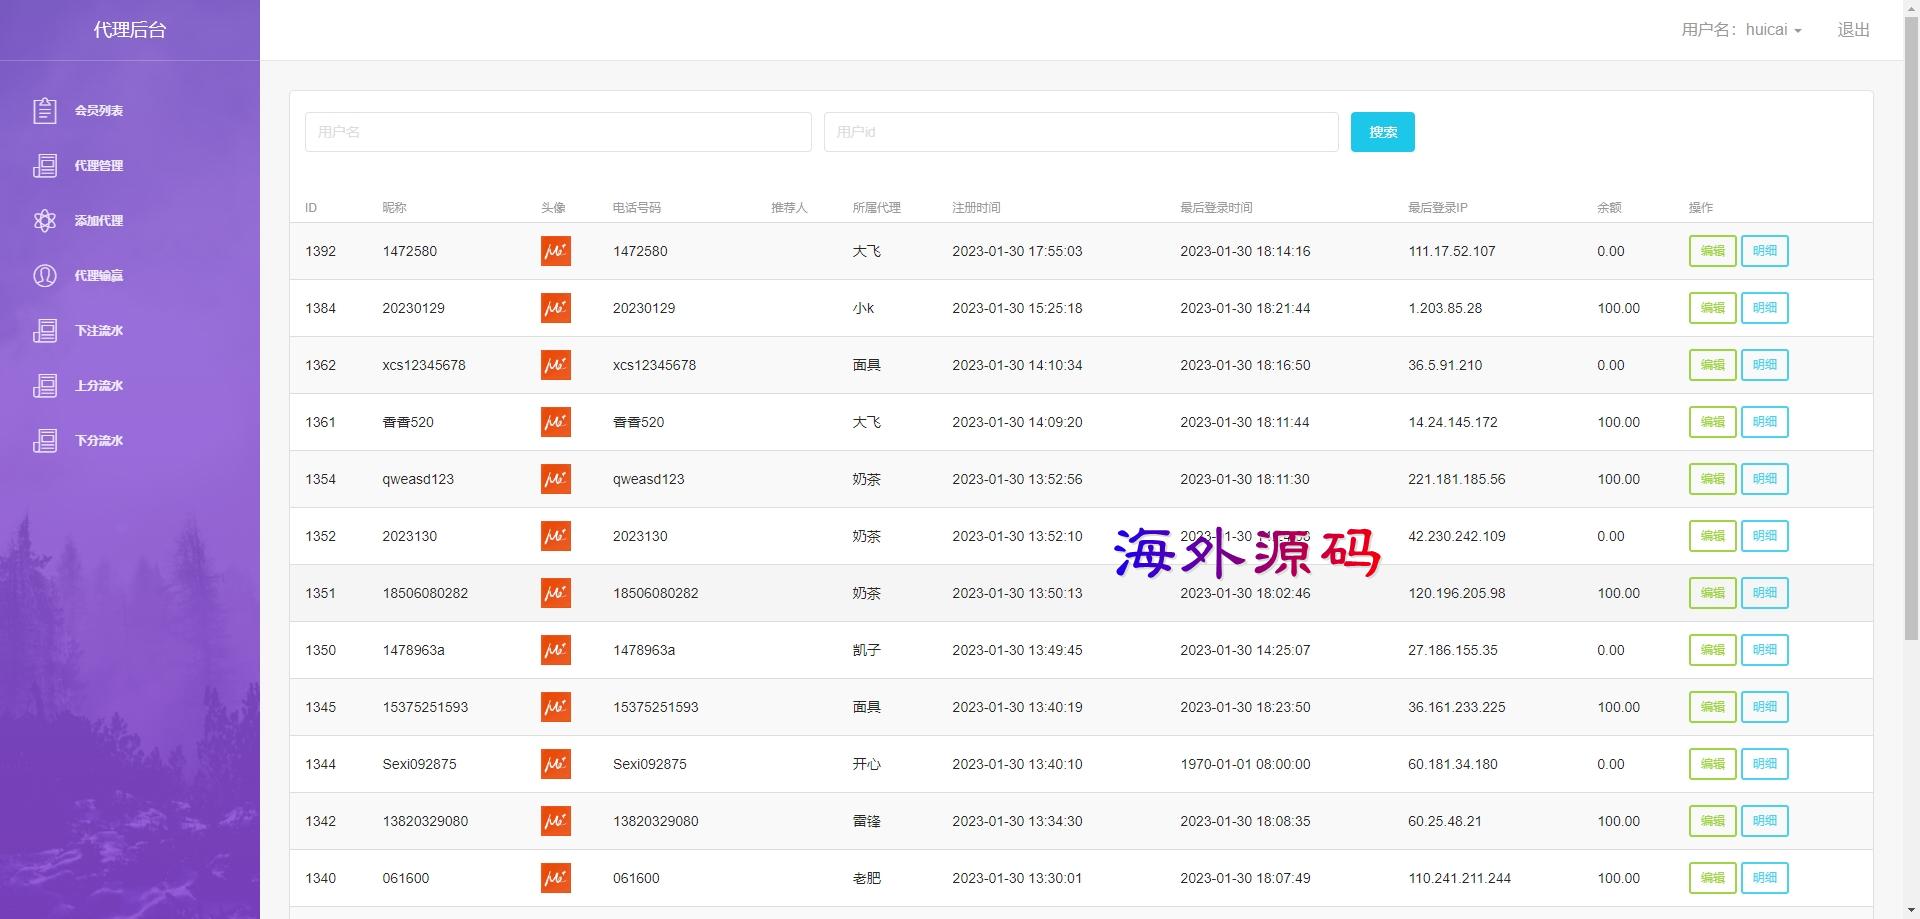1920x919 pixels.
Task: Open 下注流水 document icon in sidebar
Action: point(45,330)
